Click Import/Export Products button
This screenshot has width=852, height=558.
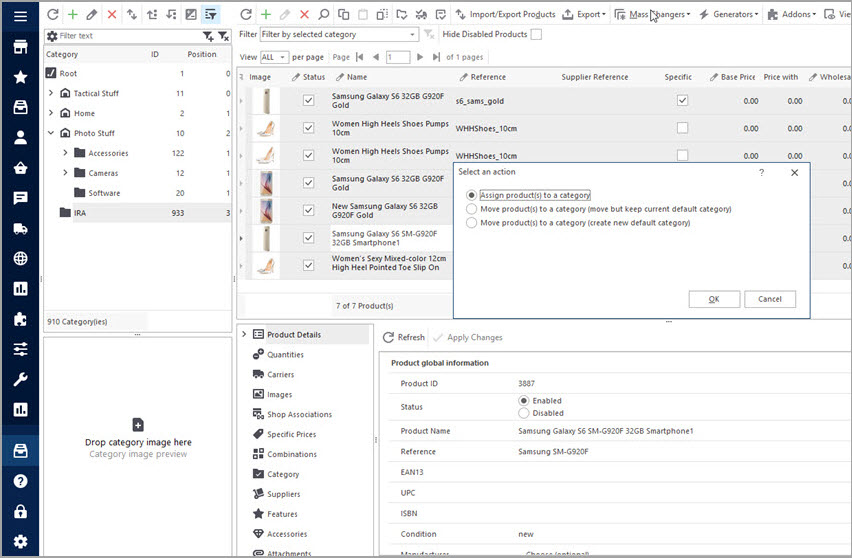tap(505, 15)
